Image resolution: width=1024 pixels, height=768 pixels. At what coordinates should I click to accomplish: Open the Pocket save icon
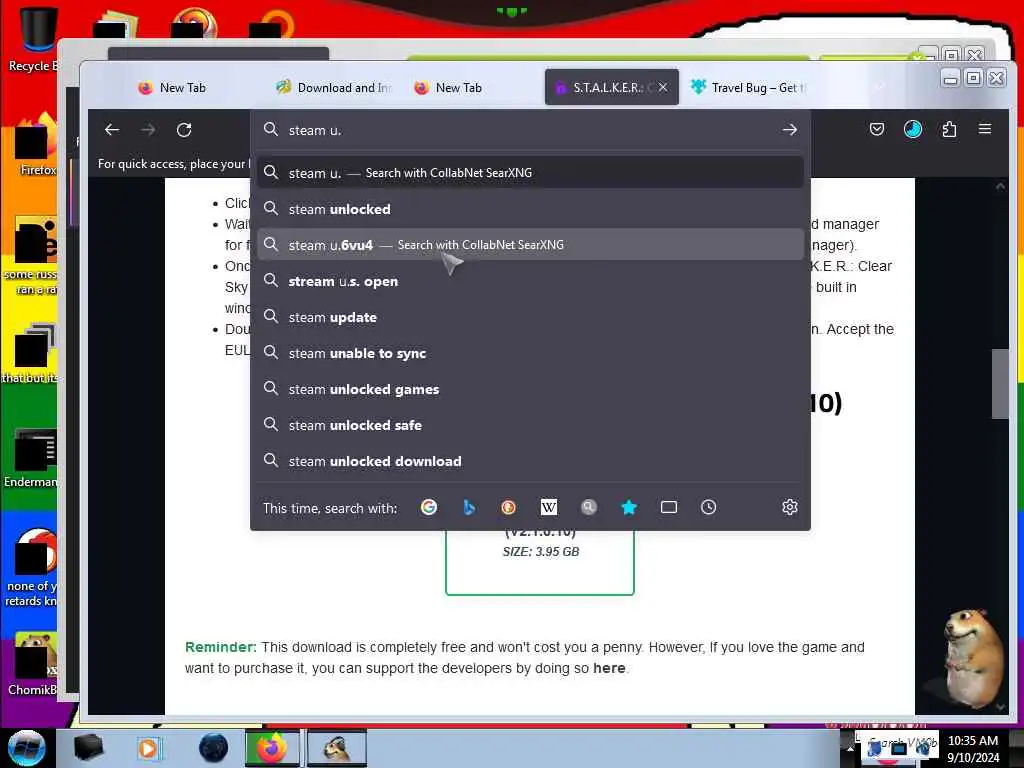(x=876, y=129)
